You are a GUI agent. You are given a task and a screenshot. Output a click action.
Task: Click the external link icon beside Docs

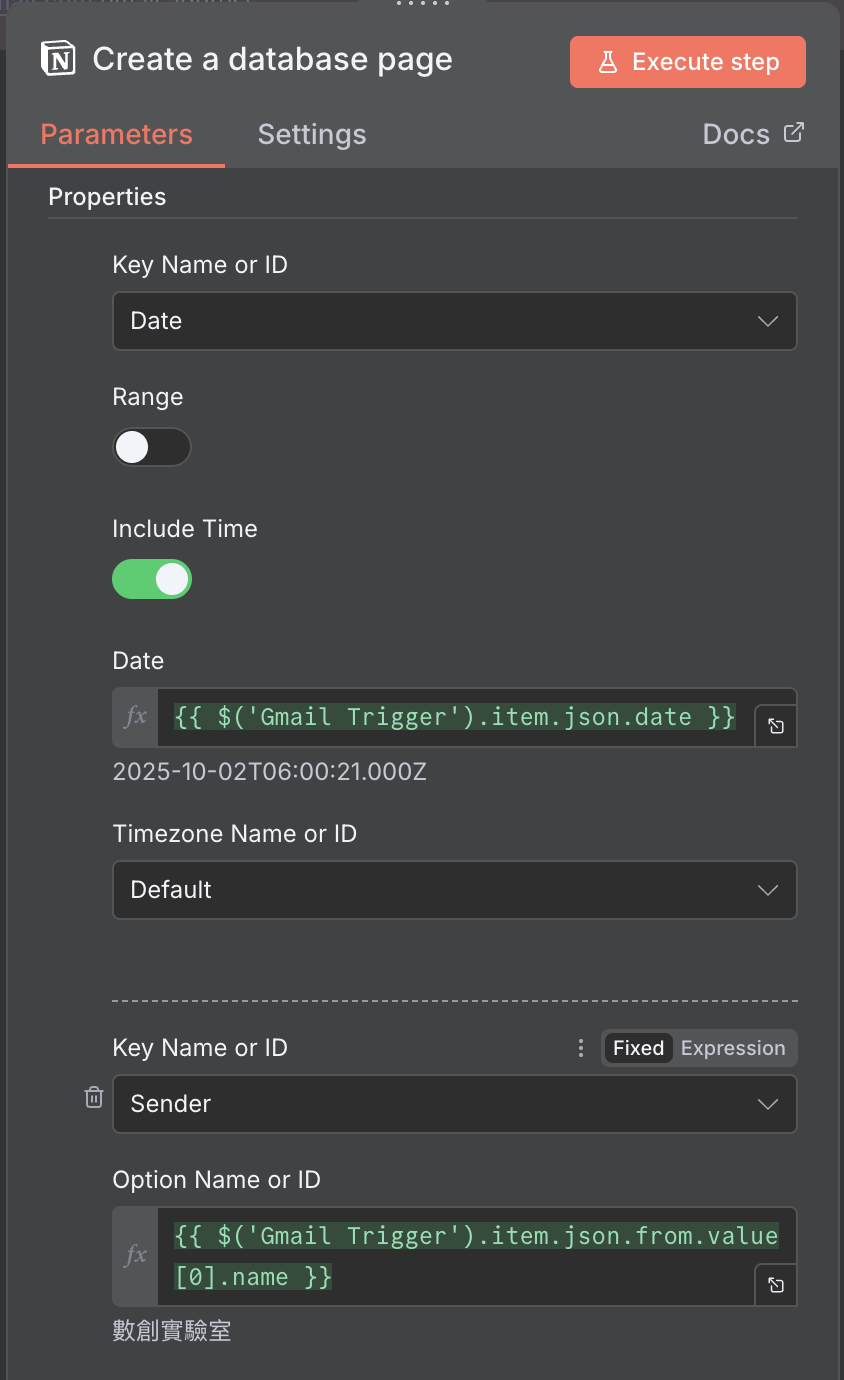(x=793, y=133)
